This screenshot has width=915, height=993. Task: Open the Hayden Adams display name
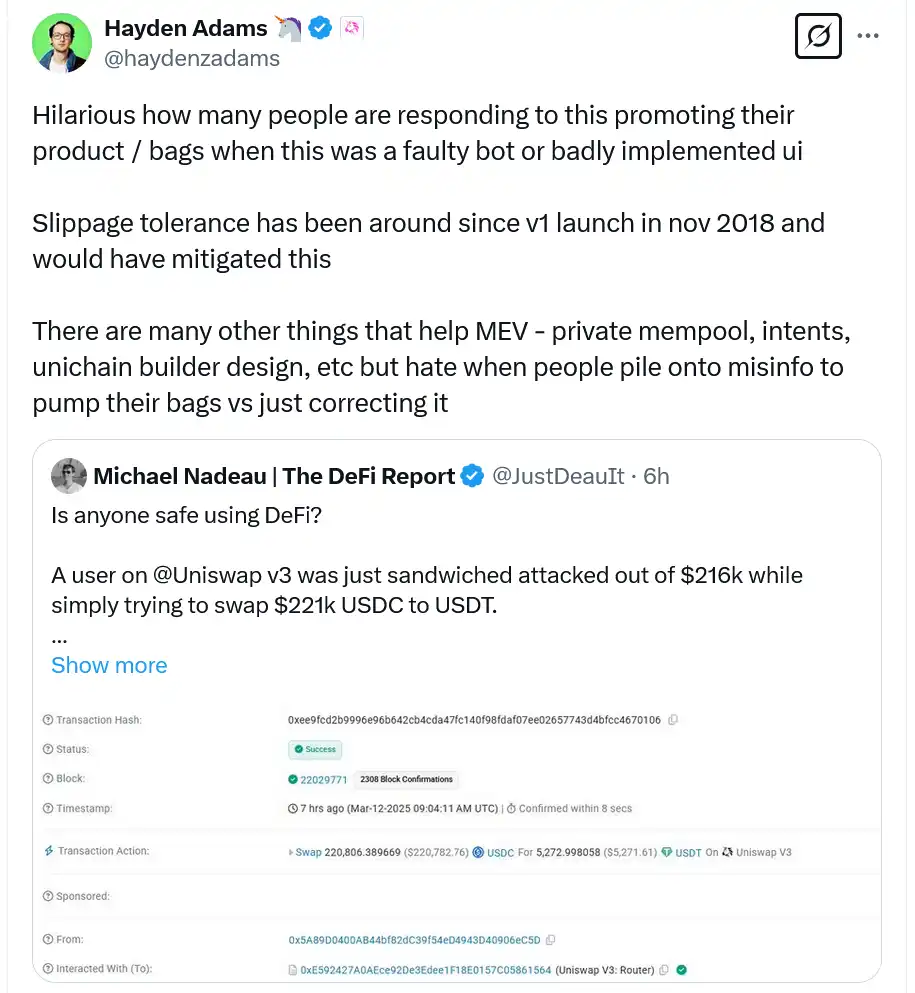click(x=185, y=28)
